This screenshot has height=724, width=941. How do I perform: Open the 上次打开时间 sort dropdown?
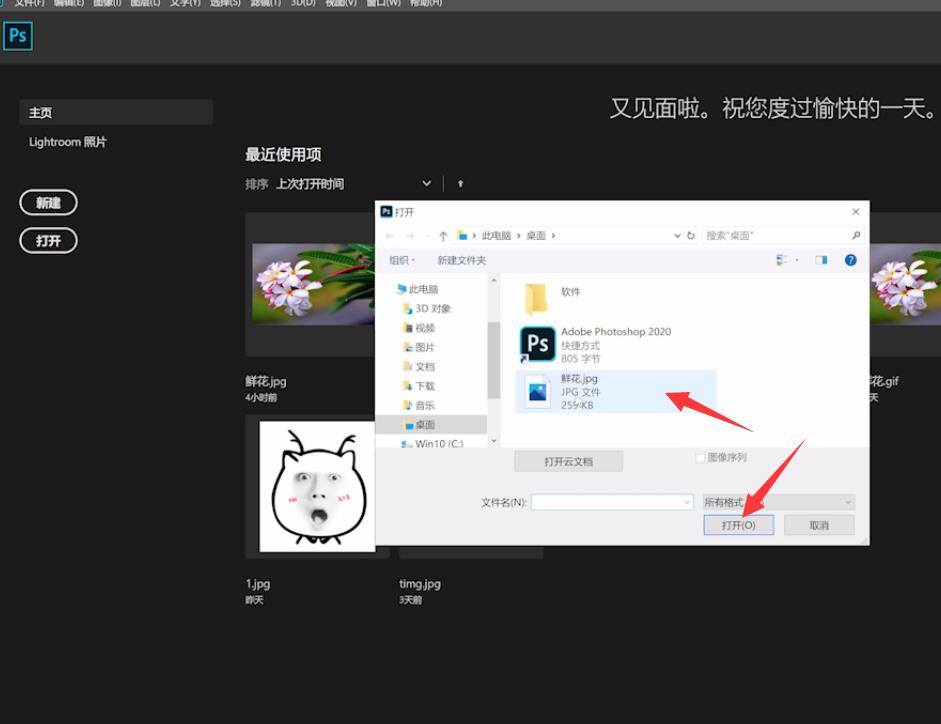click(353, 184)
